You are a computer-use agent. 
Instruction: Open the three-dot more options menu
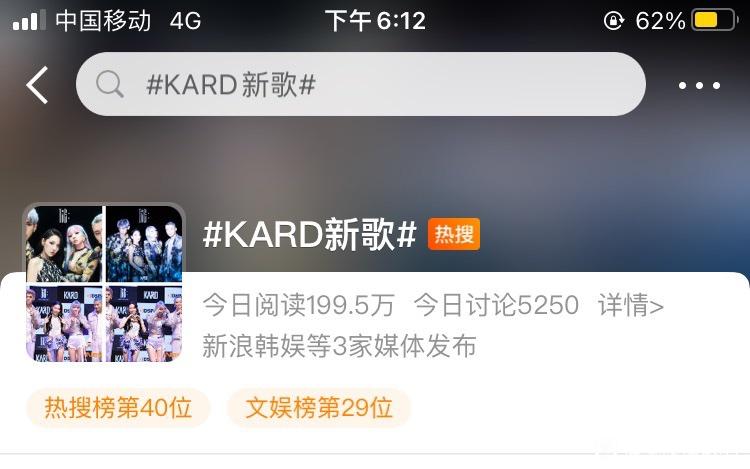[x=699, y=86]
